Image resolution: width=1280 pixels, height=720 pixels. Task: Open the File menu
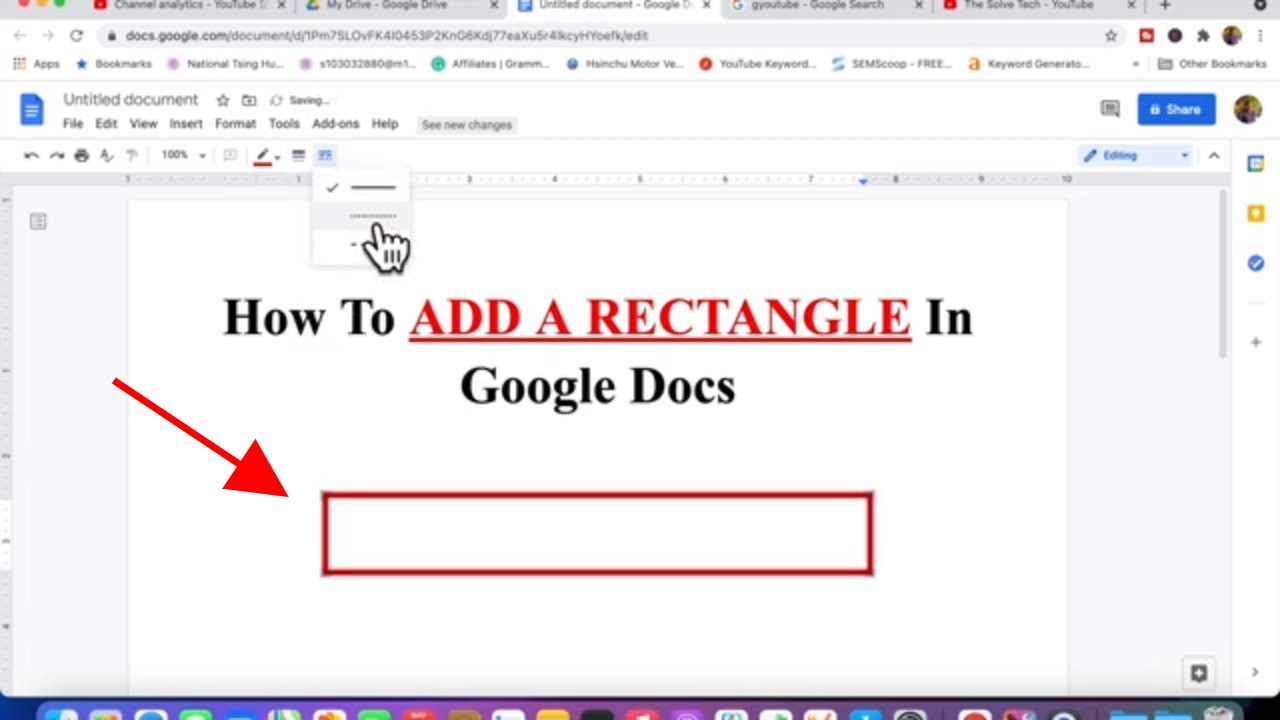point(73,124)
